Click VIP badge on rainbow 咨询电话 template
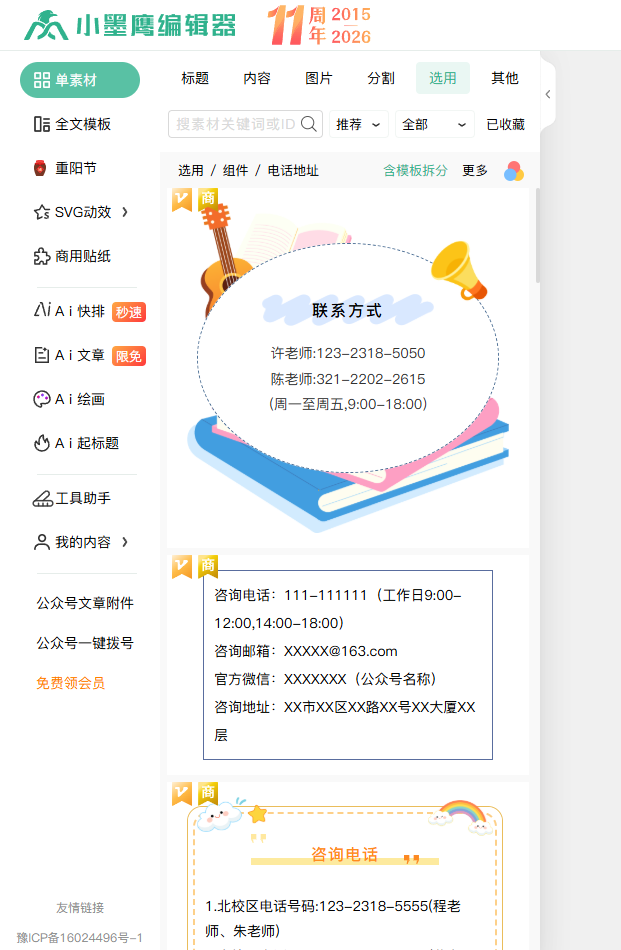The height and width of the screenshot is (950, 621). click(x=182, y=793)
